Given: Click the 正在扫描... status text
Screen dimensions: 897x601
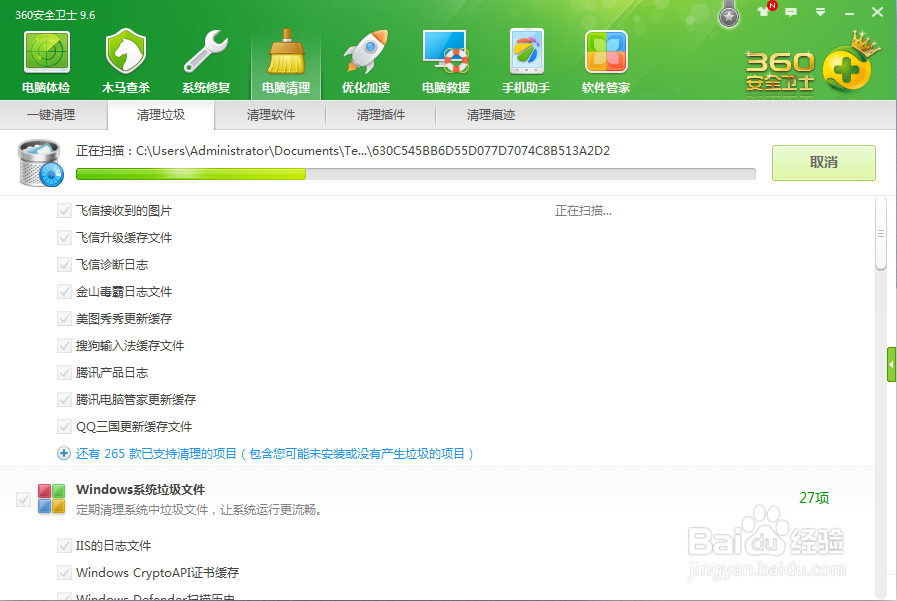Looking at the screenshot, I should [x=583, y=211].
